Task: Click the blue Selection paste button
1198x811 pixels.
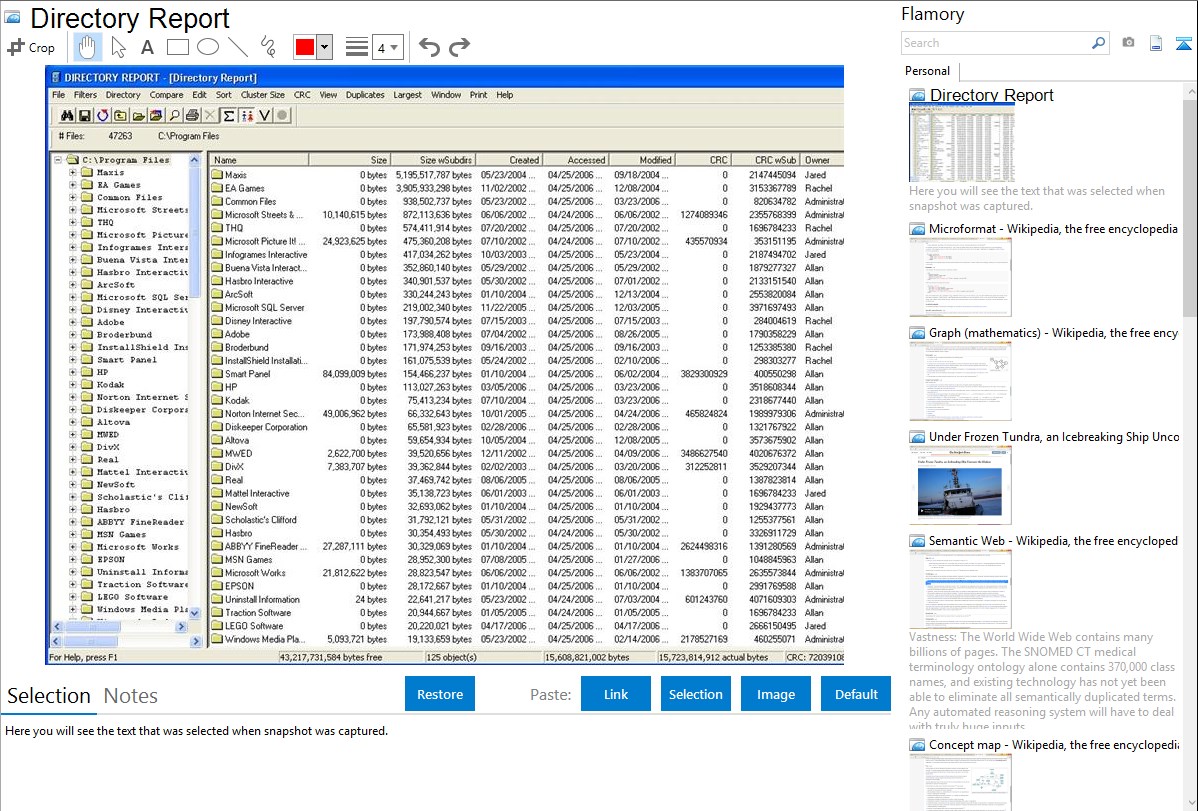Action: click(695, 694)
